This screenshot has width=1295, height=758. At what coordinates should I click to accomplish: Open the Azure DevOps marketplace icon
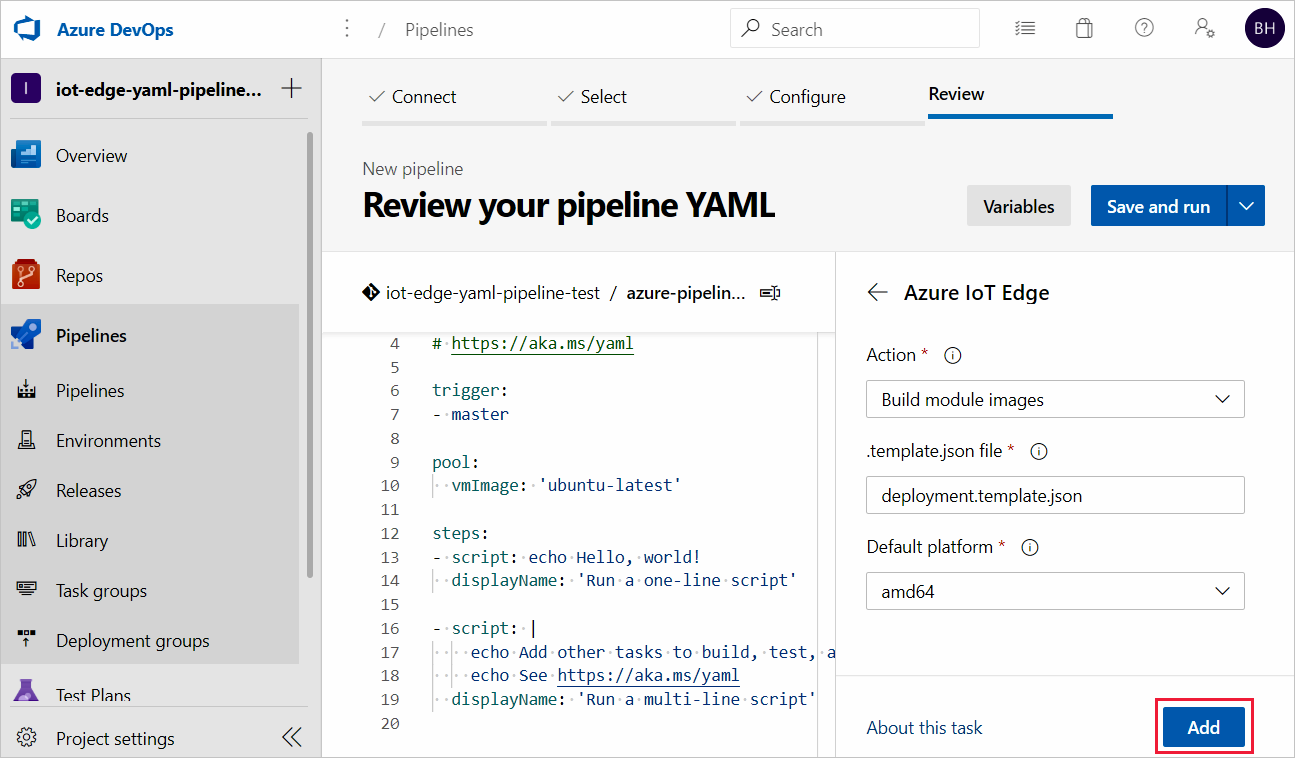(x=1084, y=27)
